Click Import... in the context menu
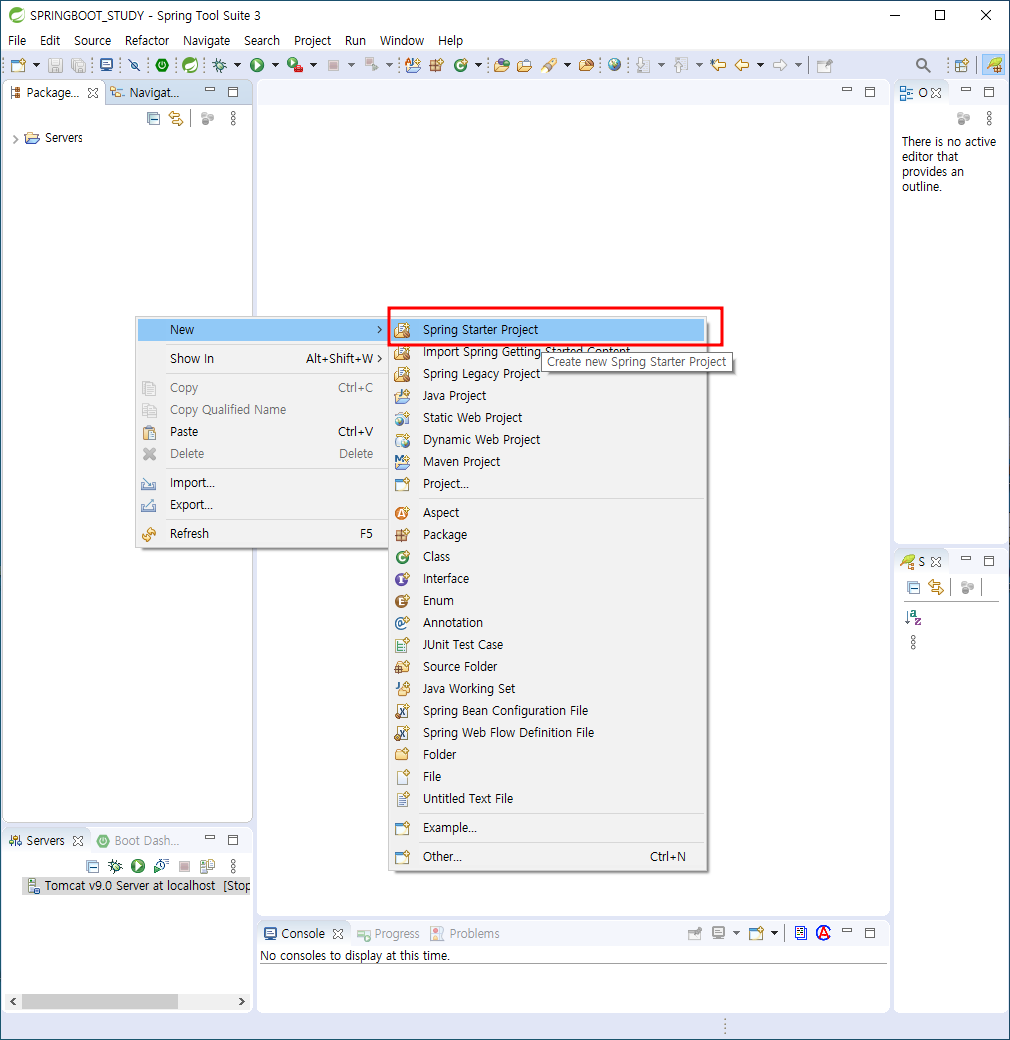The width and height of the screenshot is (1010, 1040). pyautogui.click(x=262, y=483)
